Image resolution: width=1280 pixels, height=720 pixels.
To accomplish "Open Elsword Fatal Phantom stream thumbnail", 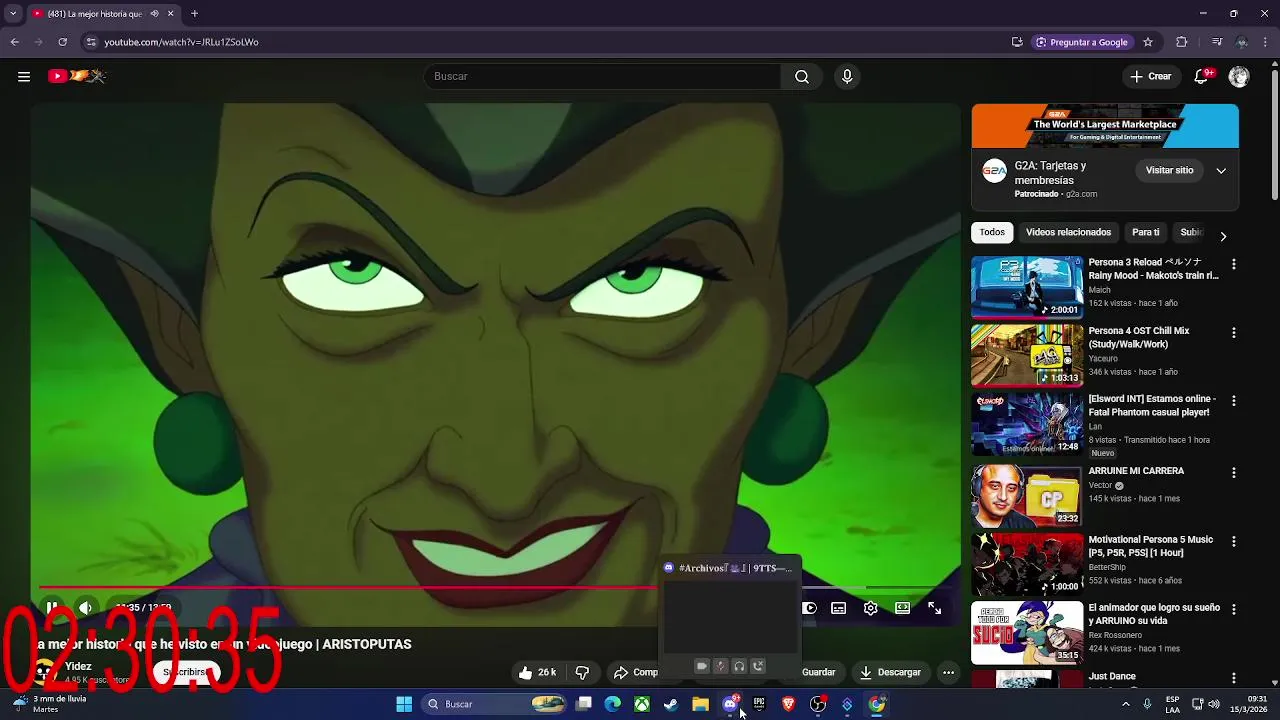I will click(x=1027, y=424).
